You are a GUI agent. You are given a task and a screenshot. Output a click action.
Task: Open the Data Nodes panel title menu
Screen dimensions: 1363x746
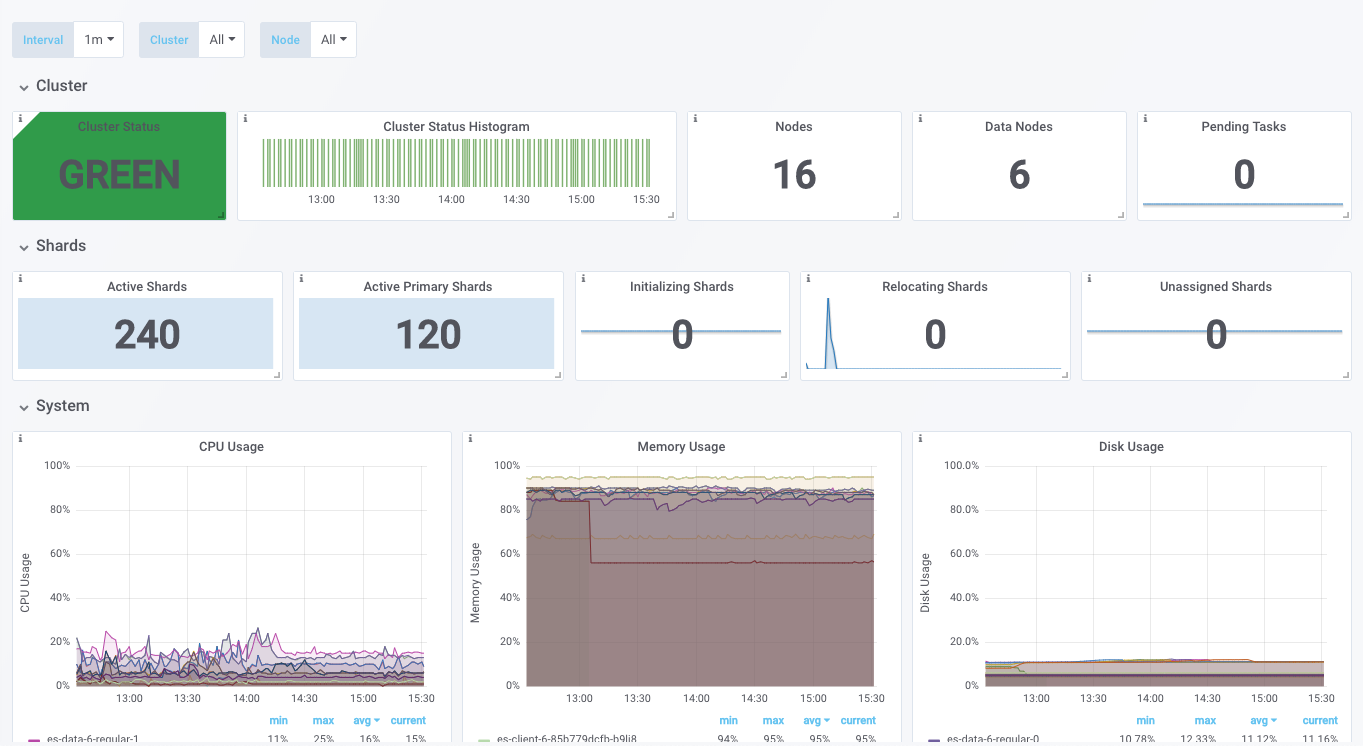[1019, 127]
